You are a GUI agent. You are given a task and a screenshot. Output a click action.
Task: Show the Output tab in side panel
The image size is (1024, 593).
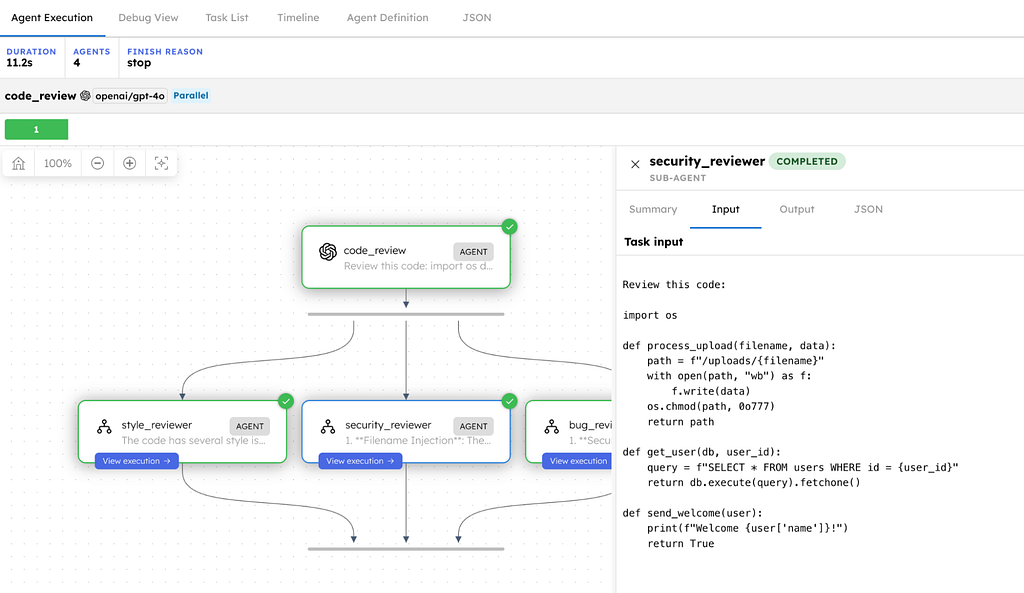click(797, 210)
